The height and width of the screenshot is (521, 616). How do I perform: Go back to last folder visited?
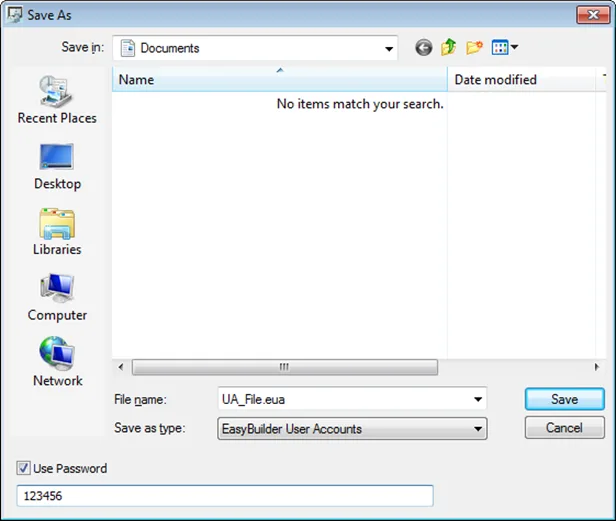tap(424, 48)
